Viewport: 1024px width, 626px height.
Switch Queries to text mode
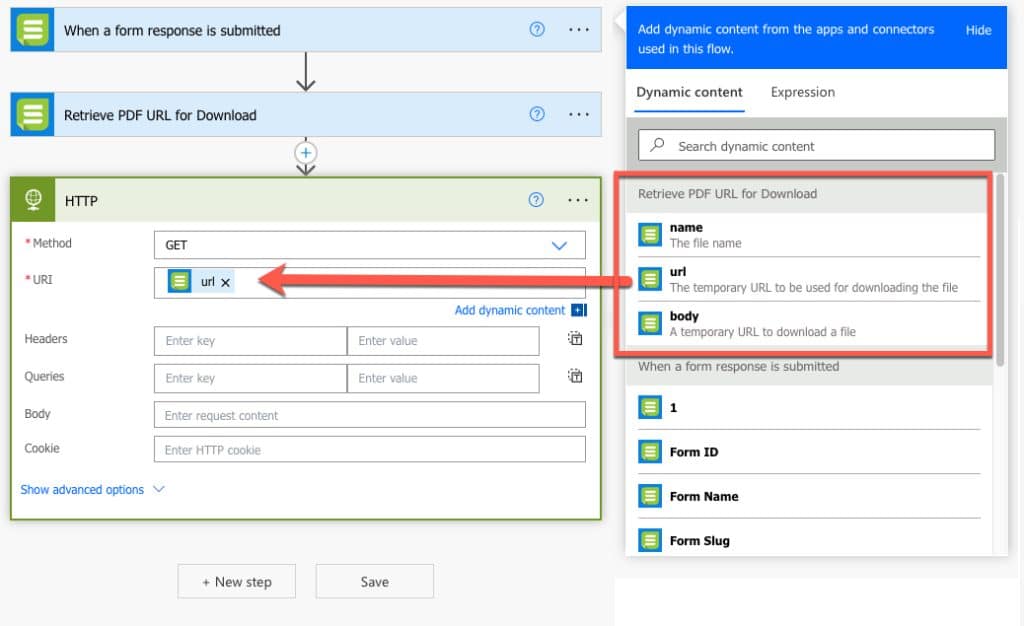click(575, 376)
